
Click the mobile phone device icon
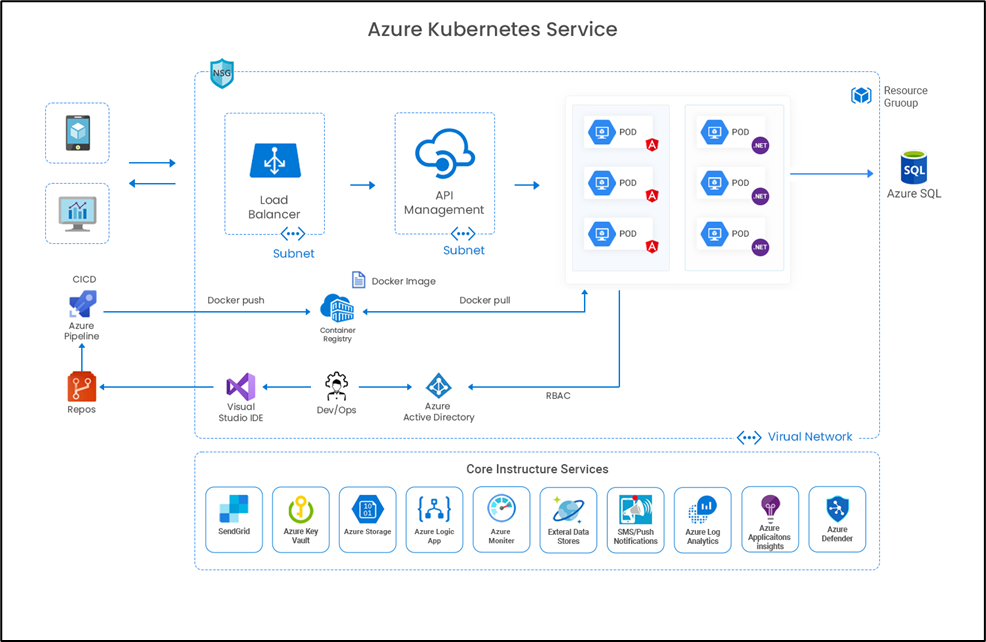(77, 133)
